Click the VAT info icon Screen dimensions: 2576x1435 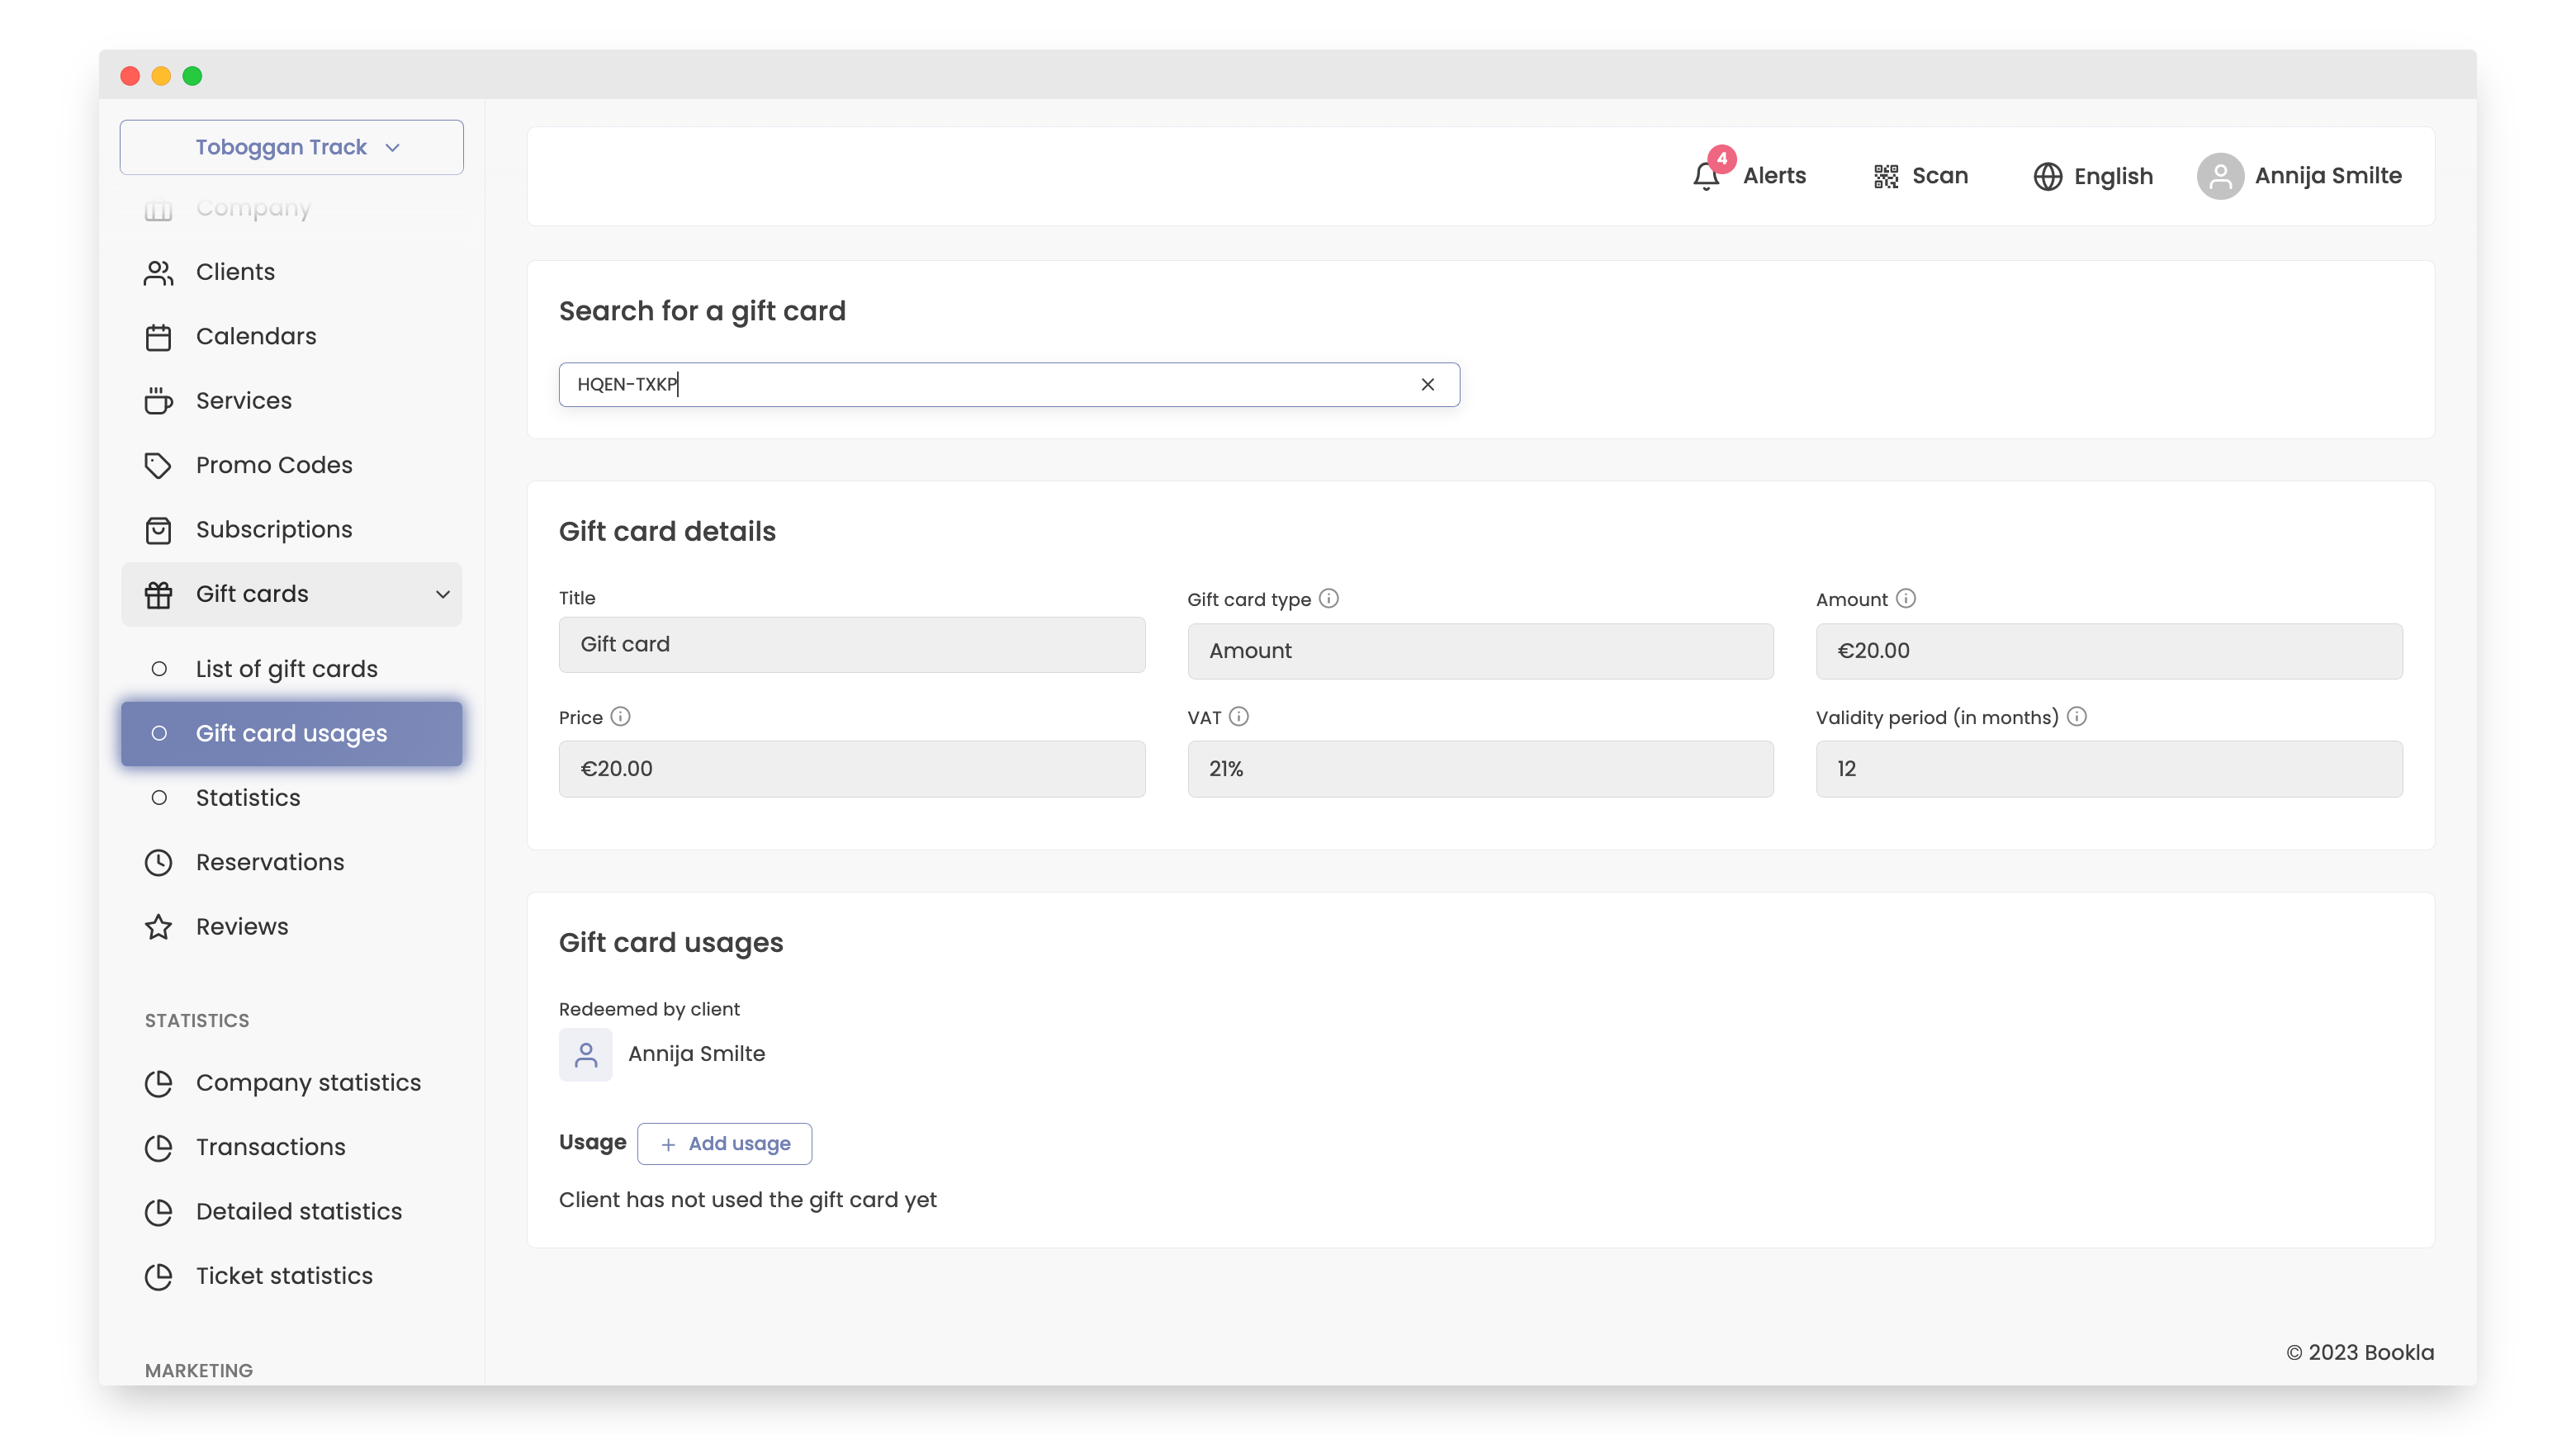coord(1239,716)
